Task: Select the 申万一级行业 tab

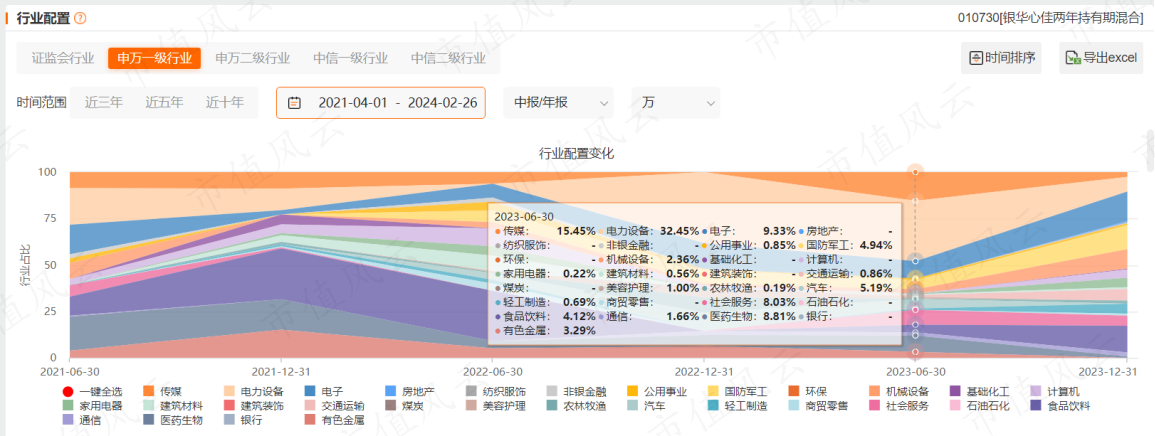Action: pyautogui.click(x=154, y=58)
